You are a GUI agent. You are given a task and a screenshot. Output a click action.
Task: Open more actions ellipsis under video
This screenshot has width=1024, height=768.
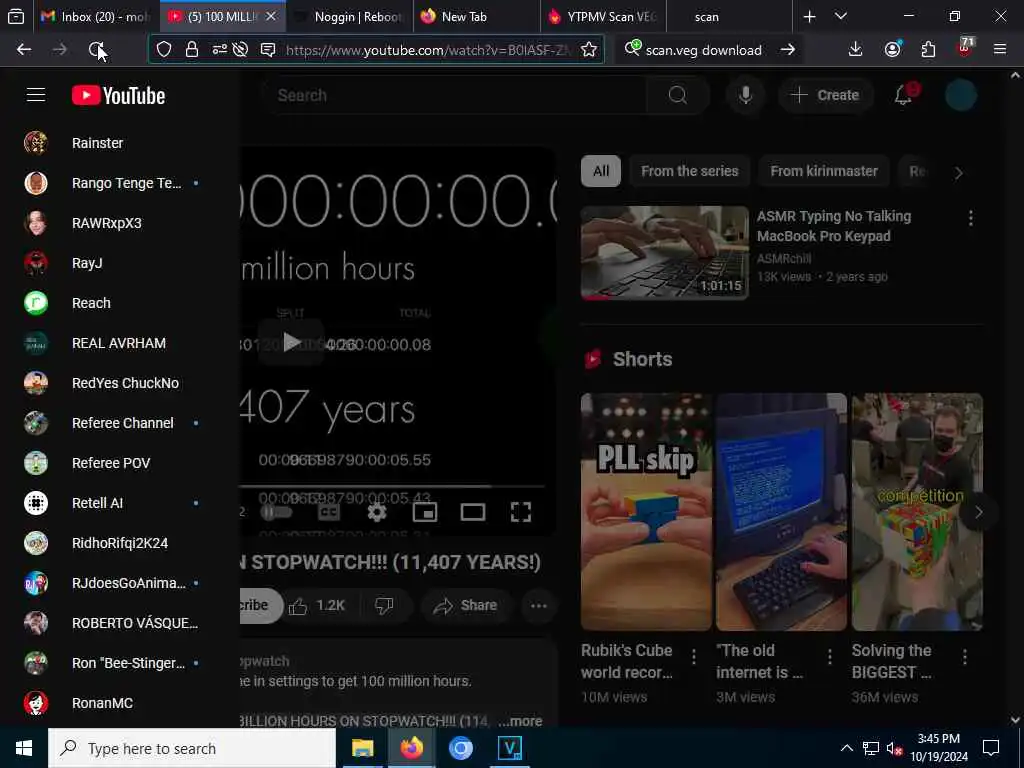[x=538, y=605]
